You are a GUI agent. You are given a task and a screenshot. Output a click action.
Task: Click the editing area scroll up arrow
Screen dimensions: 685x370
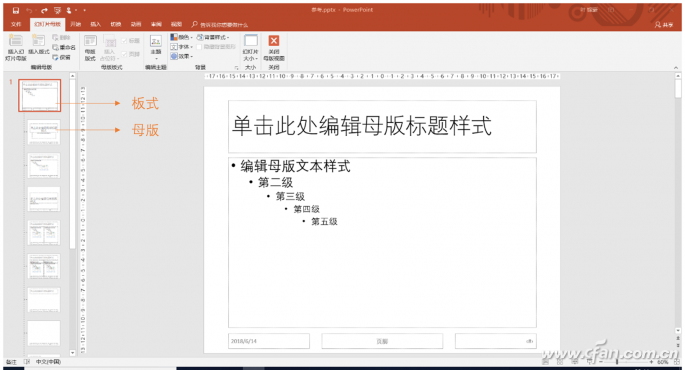[x=678, y=76]
